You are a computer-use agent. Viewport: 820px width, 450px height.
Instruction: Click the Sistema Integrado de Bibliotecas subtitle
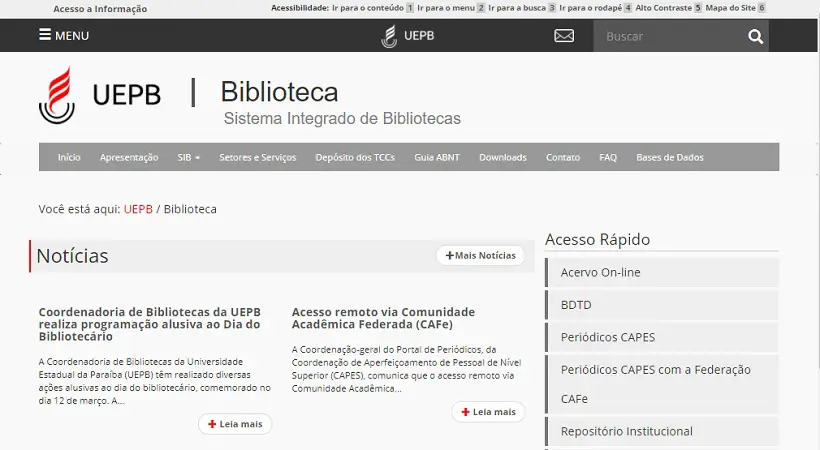[342, 118]
